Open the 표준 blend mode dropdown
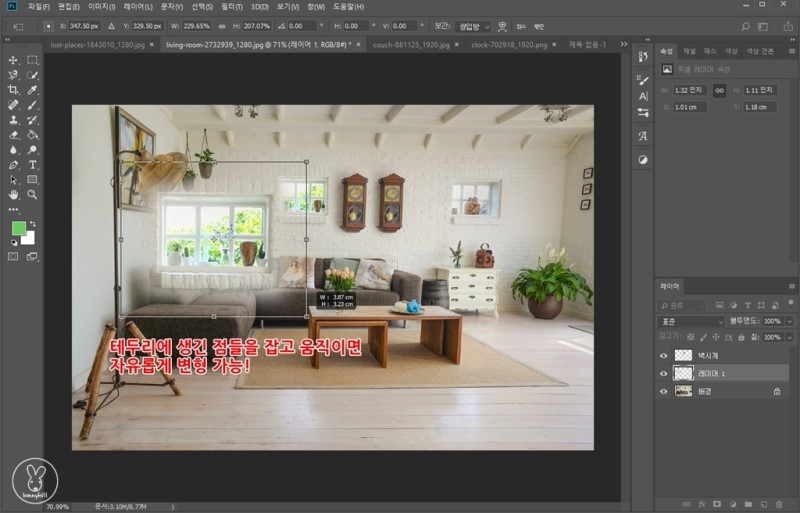The height and width of the screenshot is (513, 800). 691,322
